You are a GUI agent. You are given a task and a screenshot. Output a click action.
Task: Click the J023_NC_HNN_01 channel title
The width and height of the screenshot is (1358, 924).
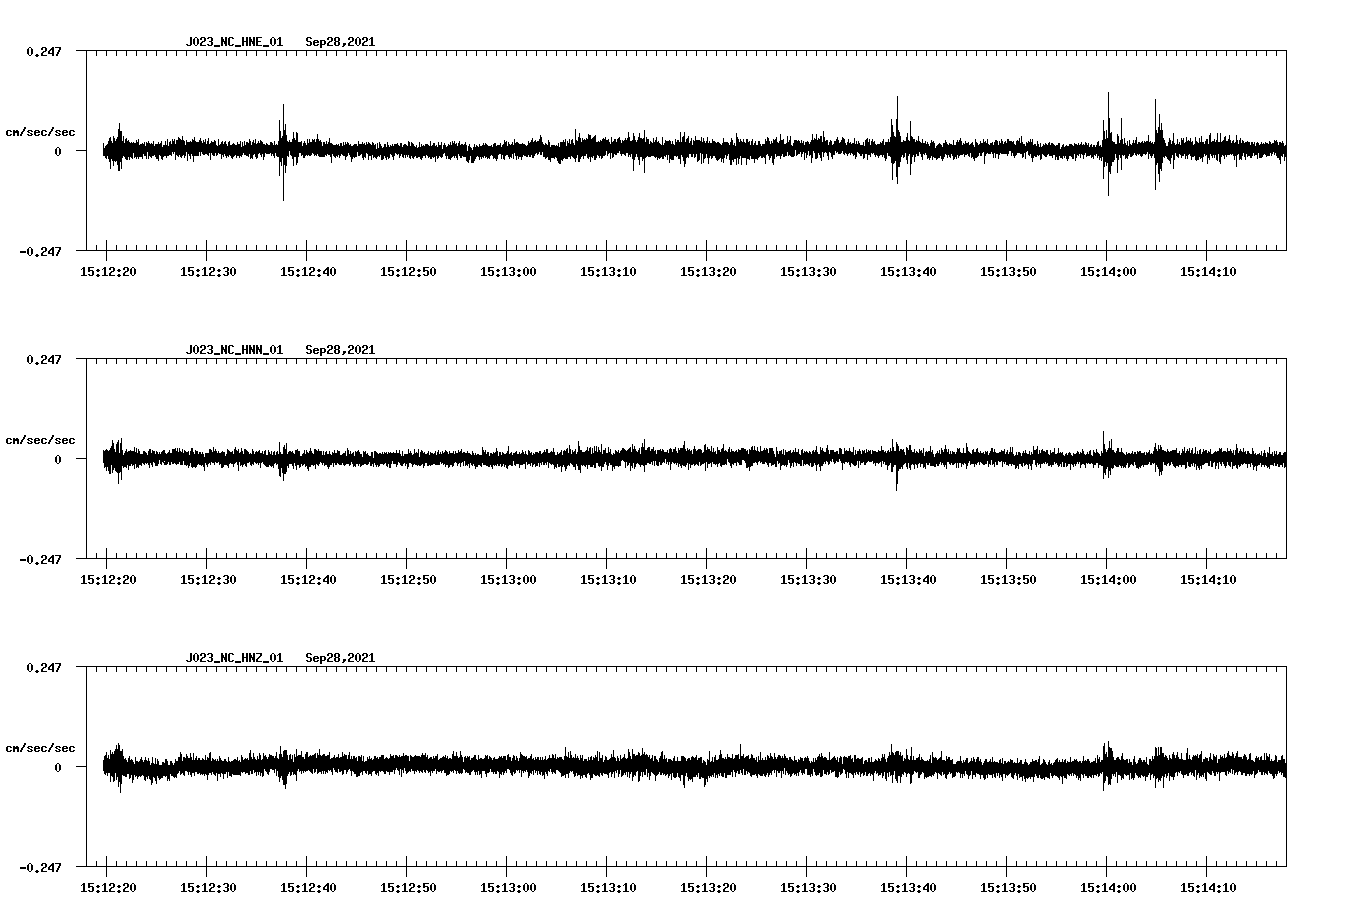[x=234, y=350]
